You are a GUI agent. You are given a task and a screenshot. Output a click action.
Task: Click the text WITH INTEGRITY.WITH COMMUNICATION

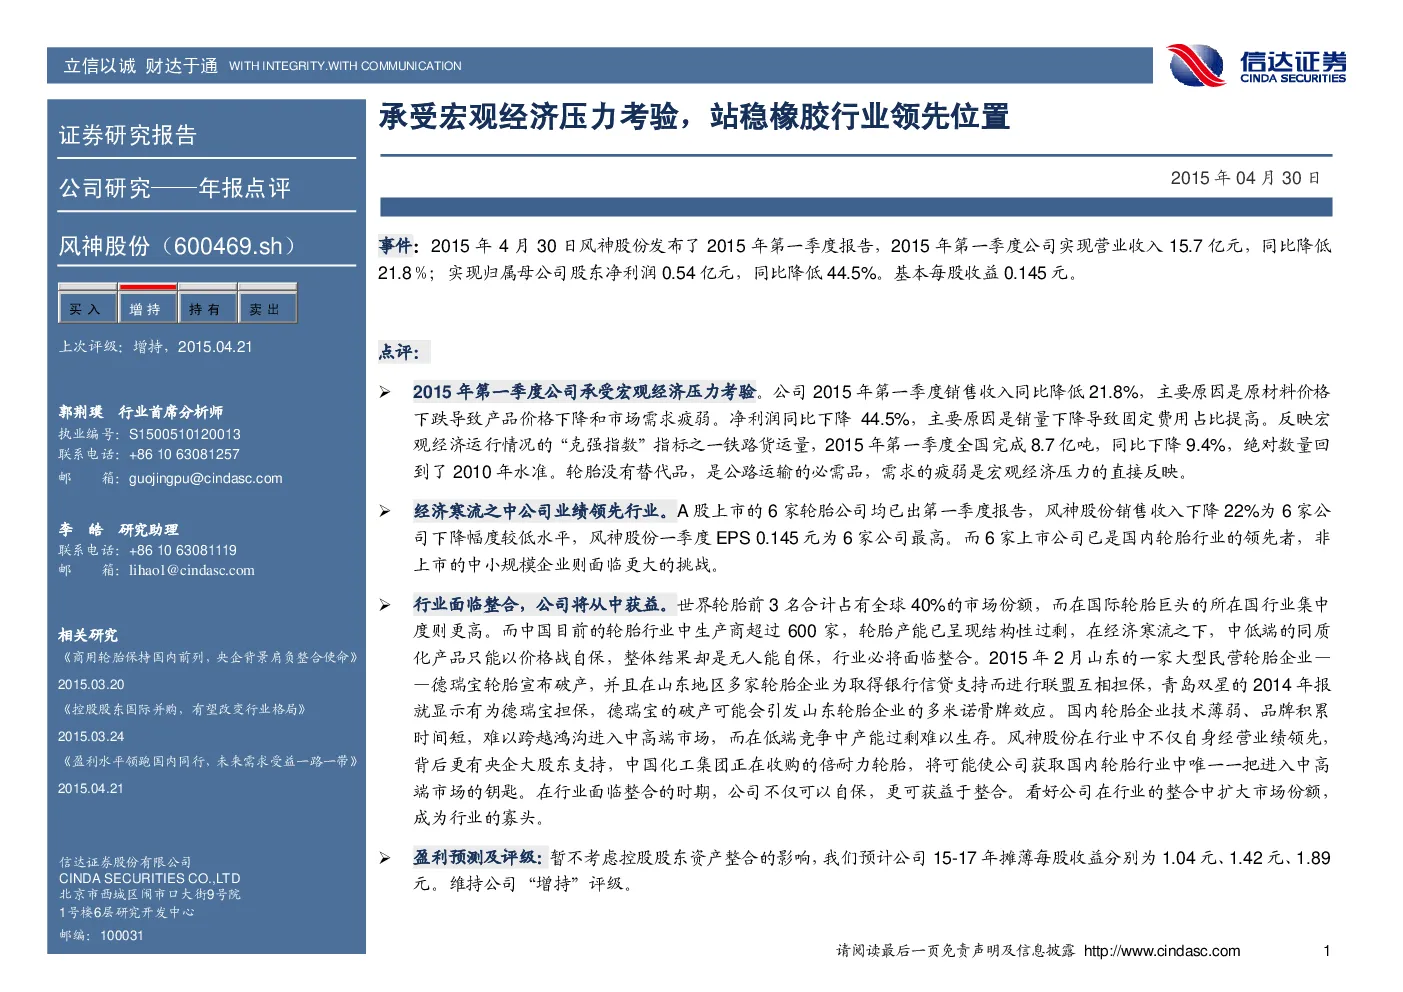click(x=345, y=66)
